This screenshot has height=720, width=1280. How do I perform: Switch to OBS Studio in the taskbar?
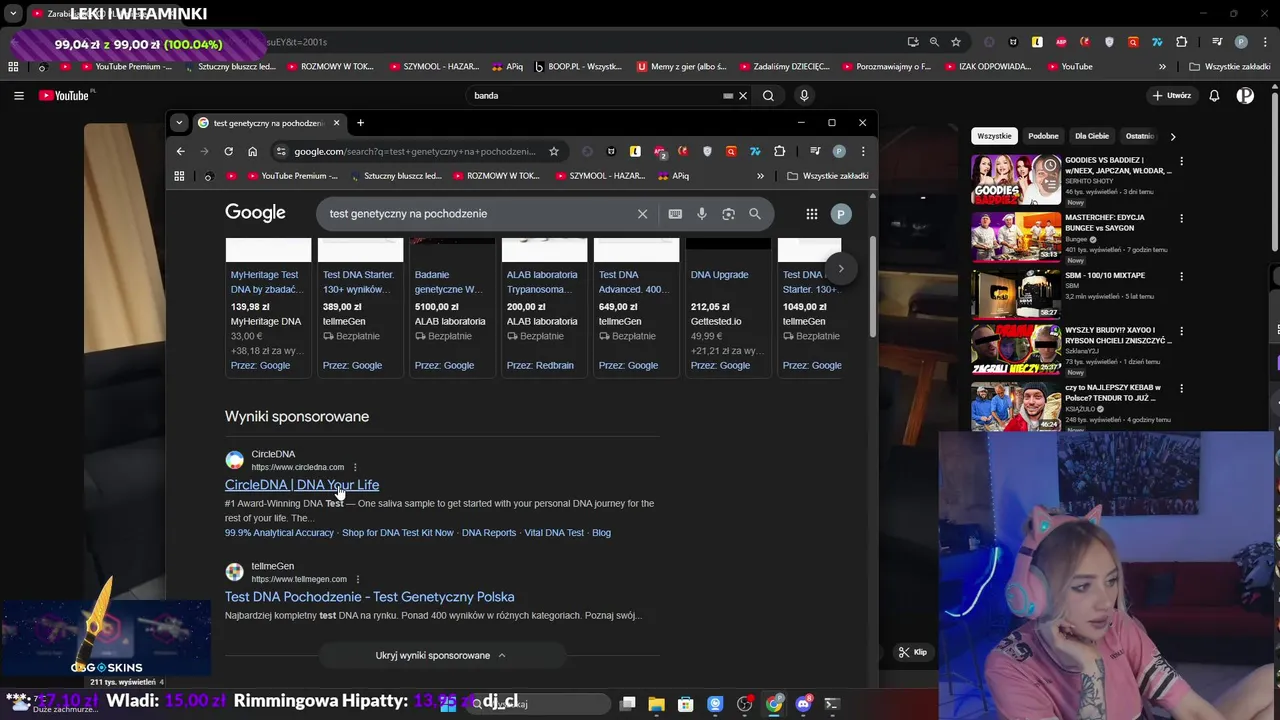(744, 704)
